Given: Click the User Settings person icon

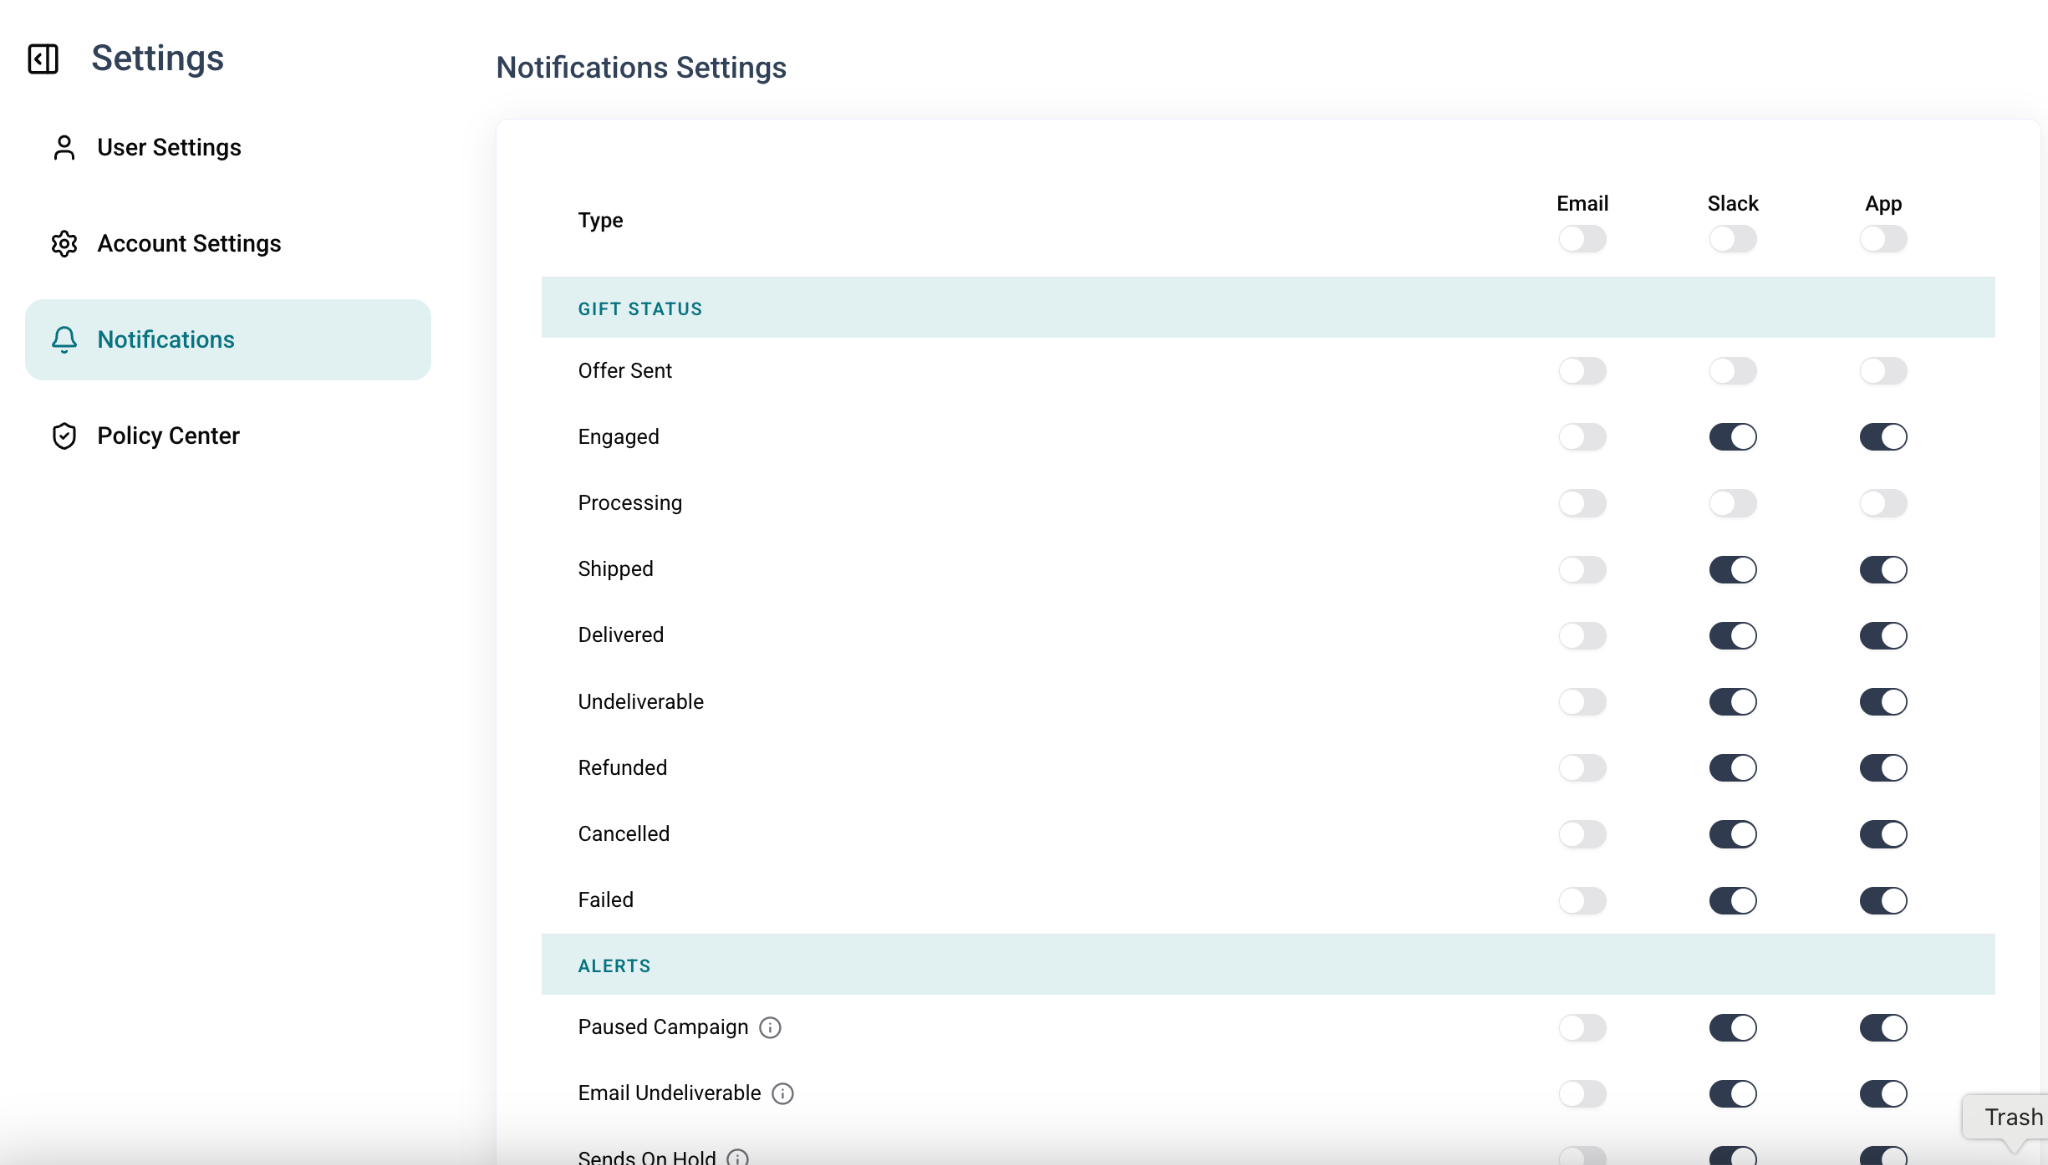Looking at the screenshot, I should [64, 148].
